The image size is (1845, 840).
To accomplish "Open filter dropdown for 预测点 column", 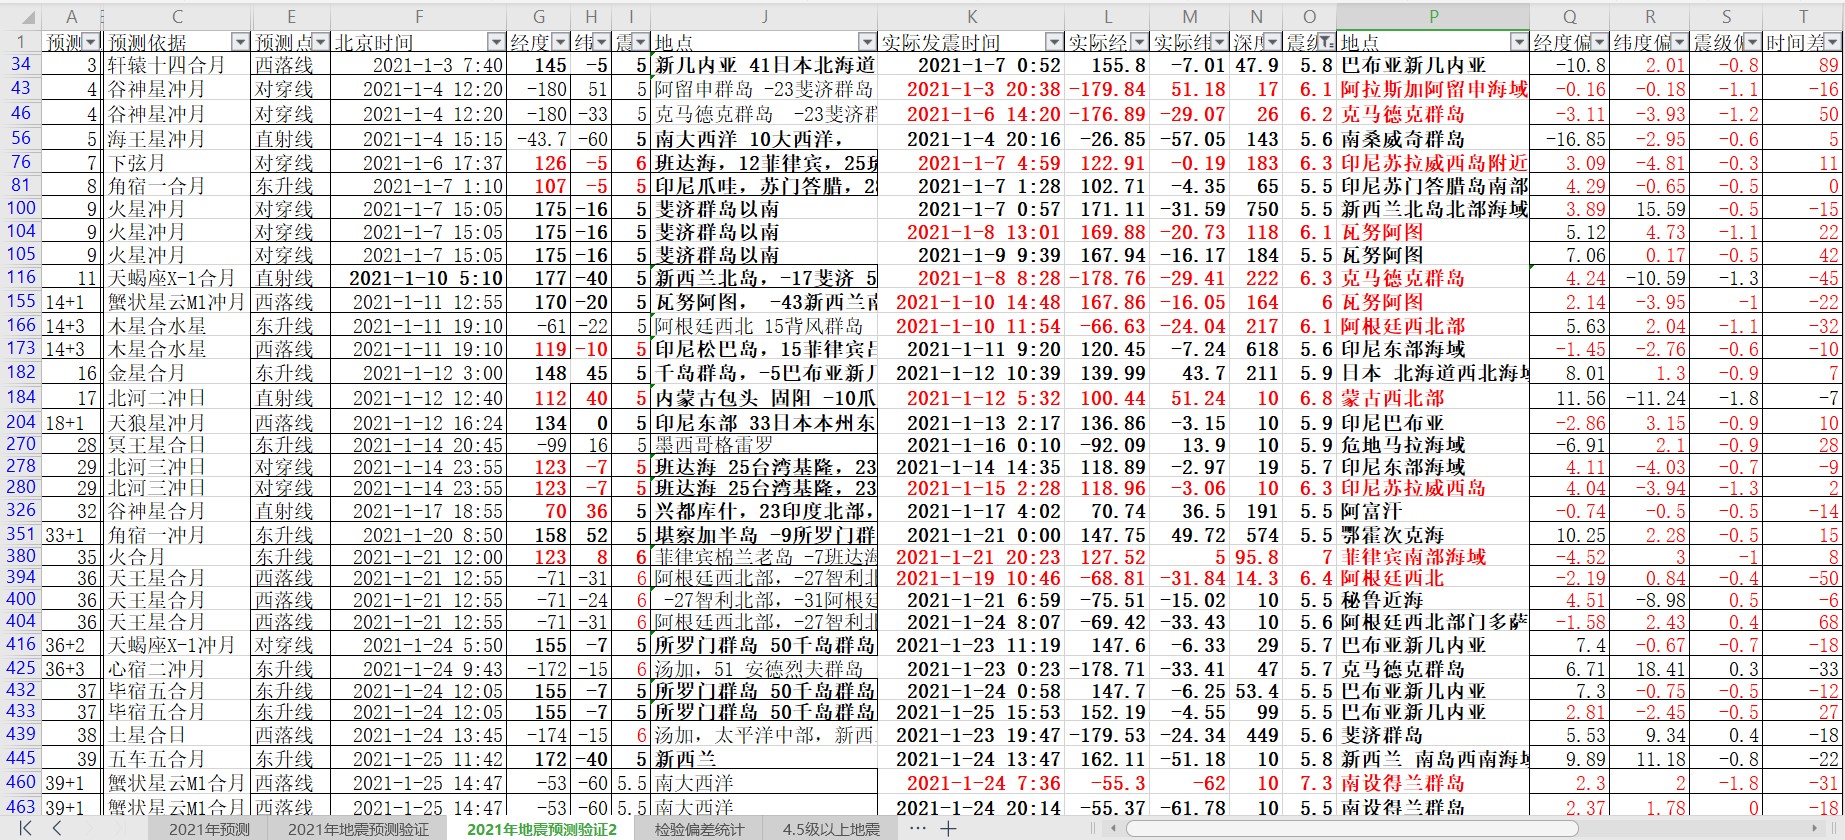I will [320, 42].
